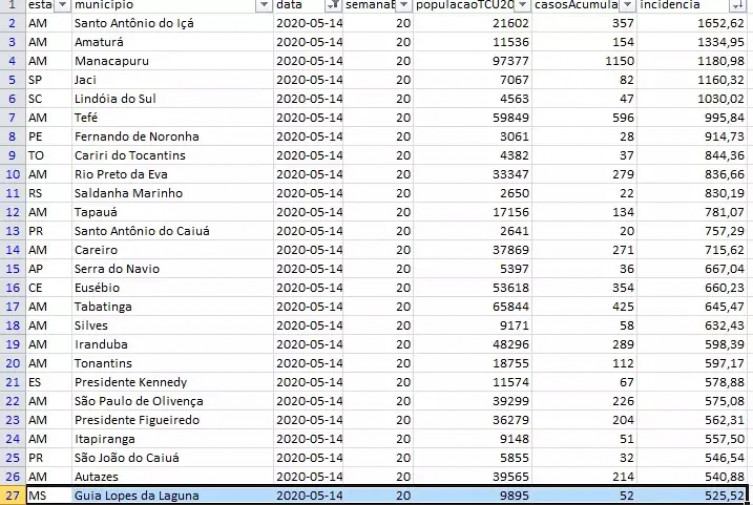Click the incidencia column header
Screen dimensions: 753x505
tap(692, 6)
